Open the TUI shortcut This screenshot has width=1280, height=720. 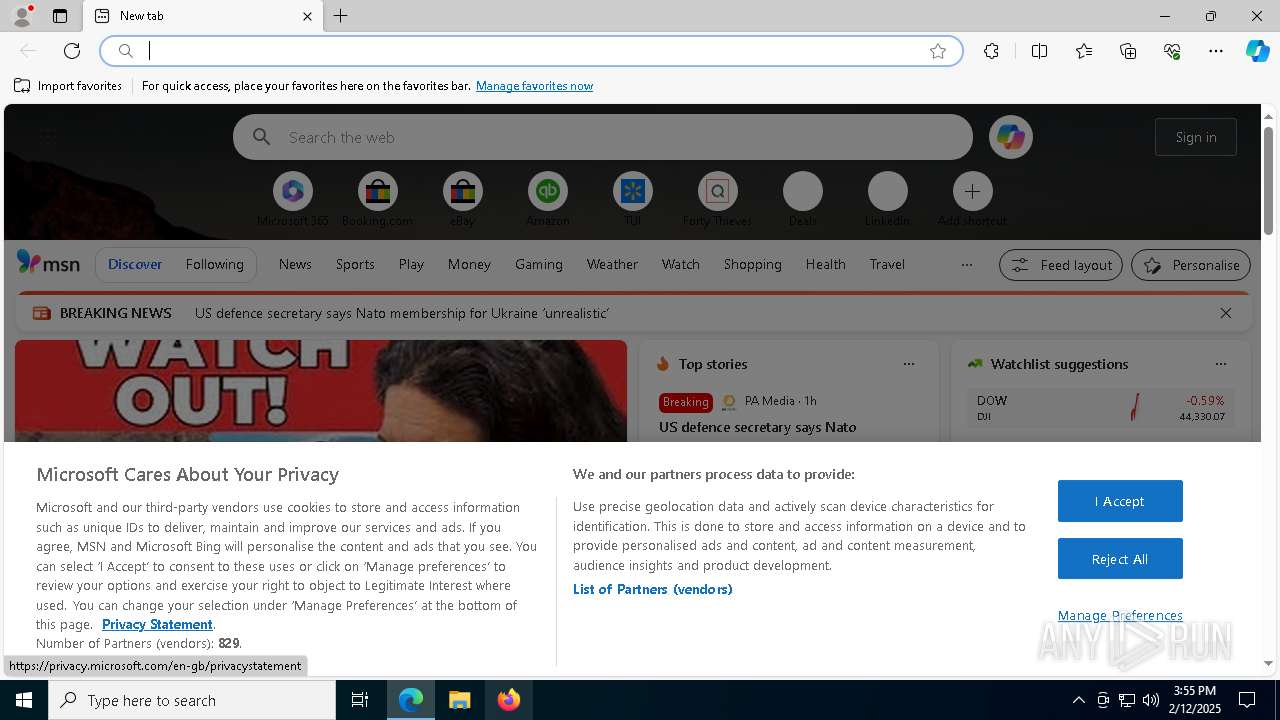click(632, 199)
